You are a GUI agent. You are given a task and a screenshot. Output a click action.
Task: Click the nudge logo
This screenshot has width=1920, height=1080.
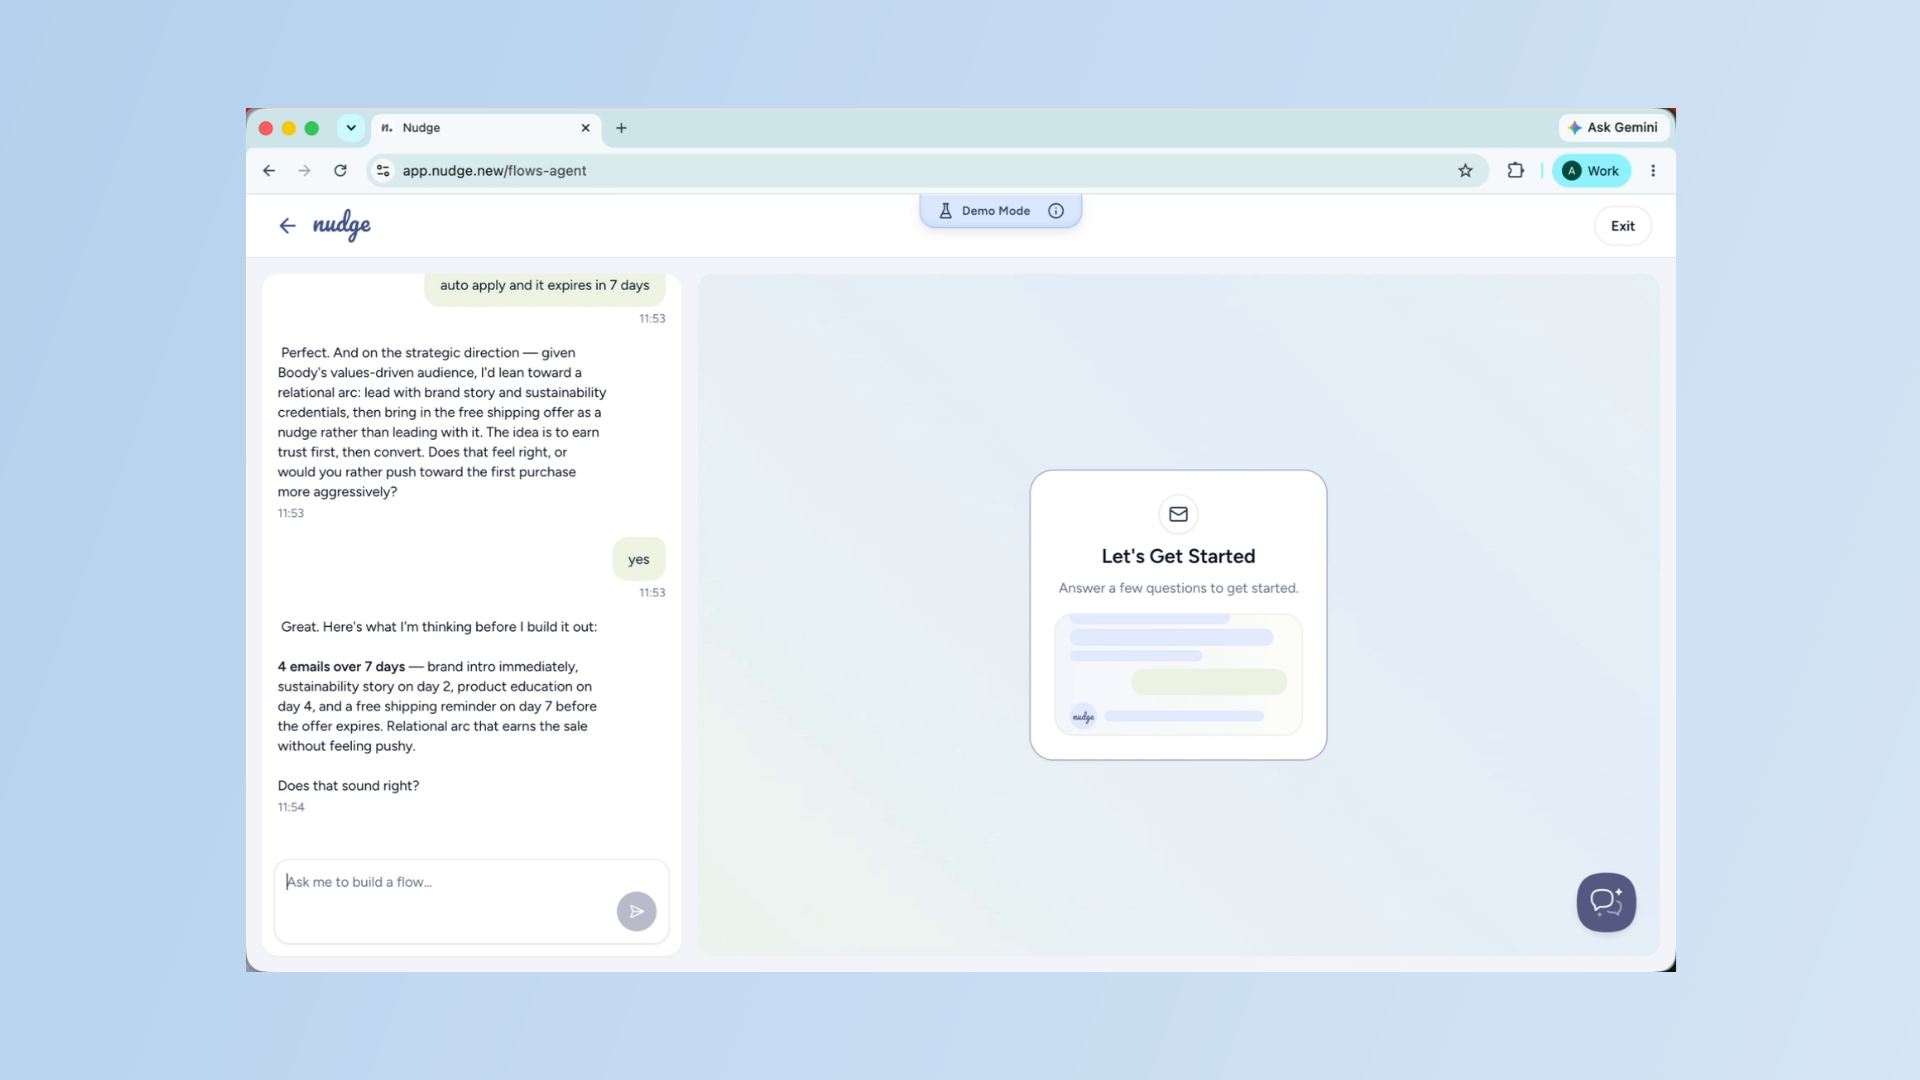tap(341, 225)
